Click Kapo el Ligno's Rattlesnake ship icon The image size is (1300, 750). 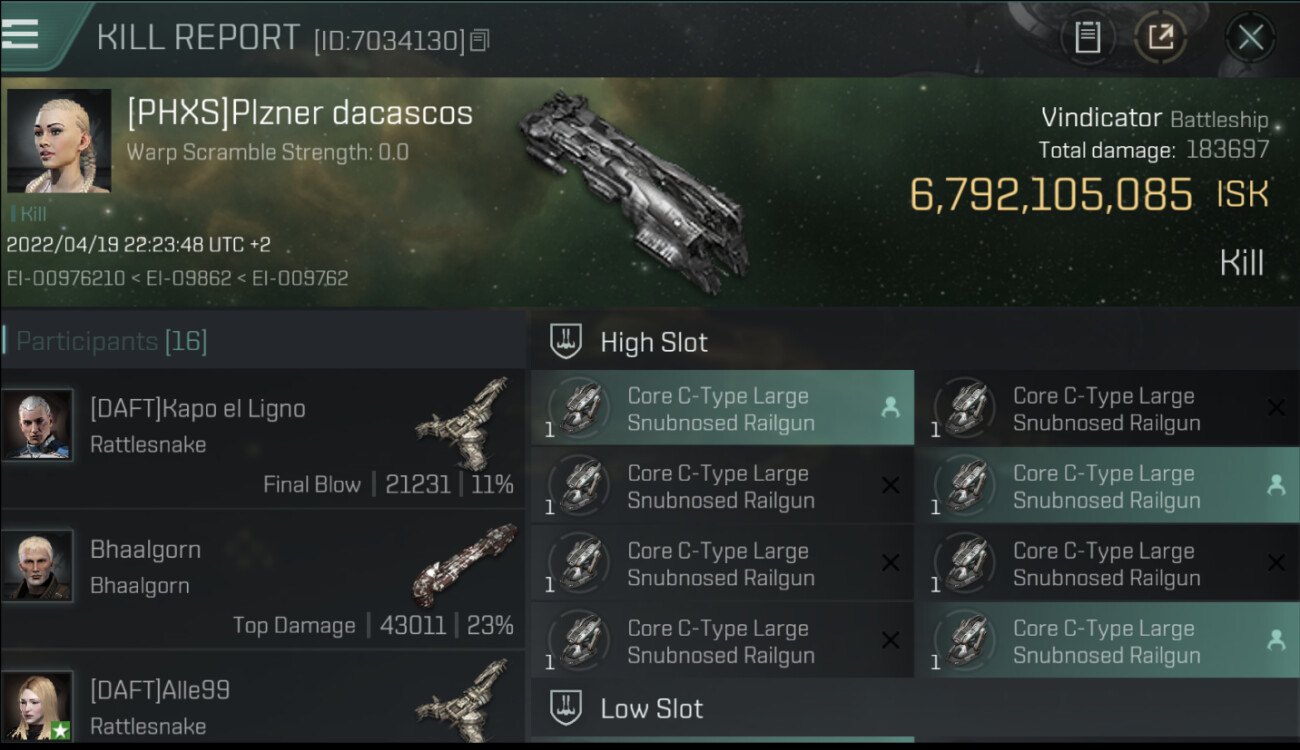point(463,422)
